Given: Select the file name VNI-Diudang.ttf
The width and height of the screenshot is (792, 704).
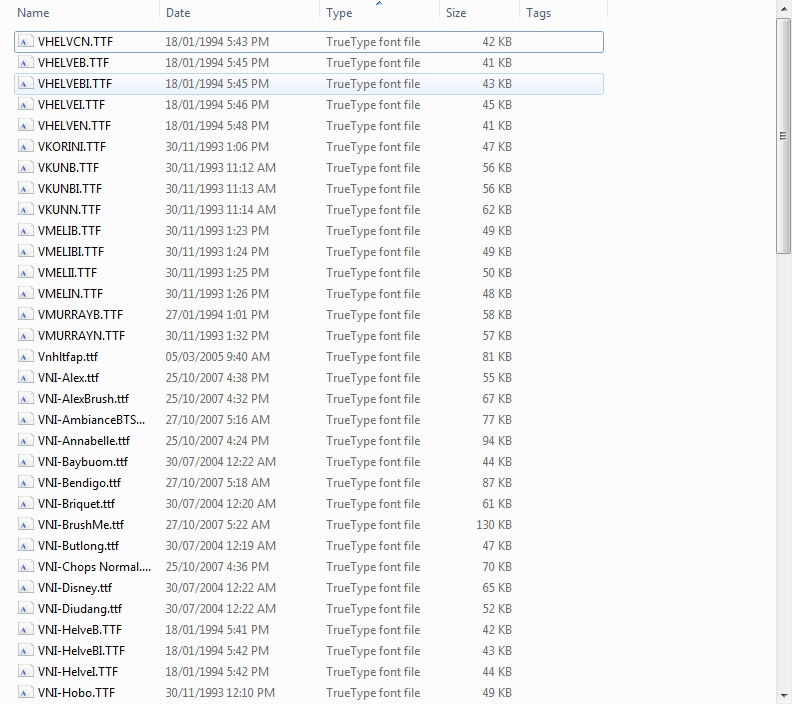Looking at the screenshot, I should 80,609.
